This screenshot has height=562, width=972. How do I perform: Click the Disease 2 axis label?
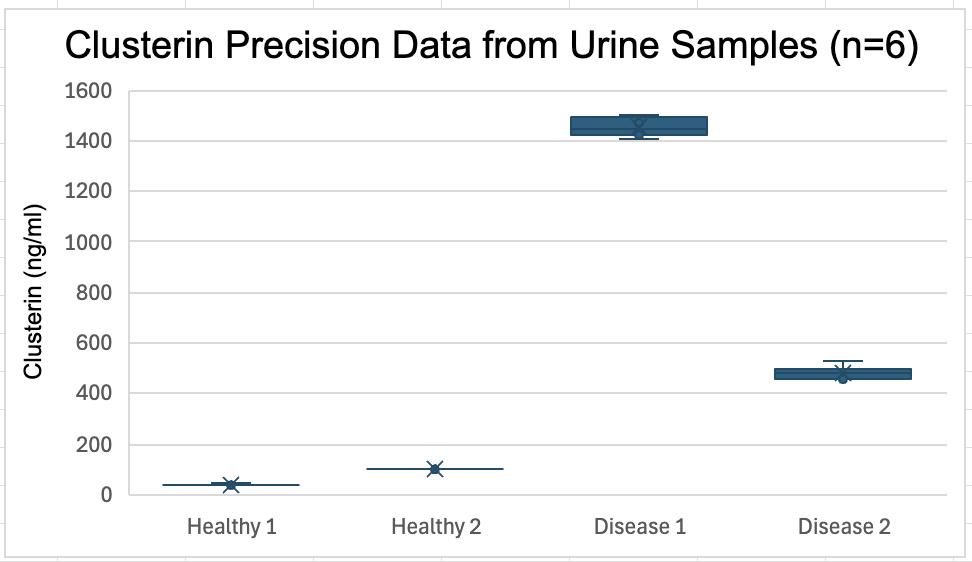pyautogui.click(x=844, y=526)
